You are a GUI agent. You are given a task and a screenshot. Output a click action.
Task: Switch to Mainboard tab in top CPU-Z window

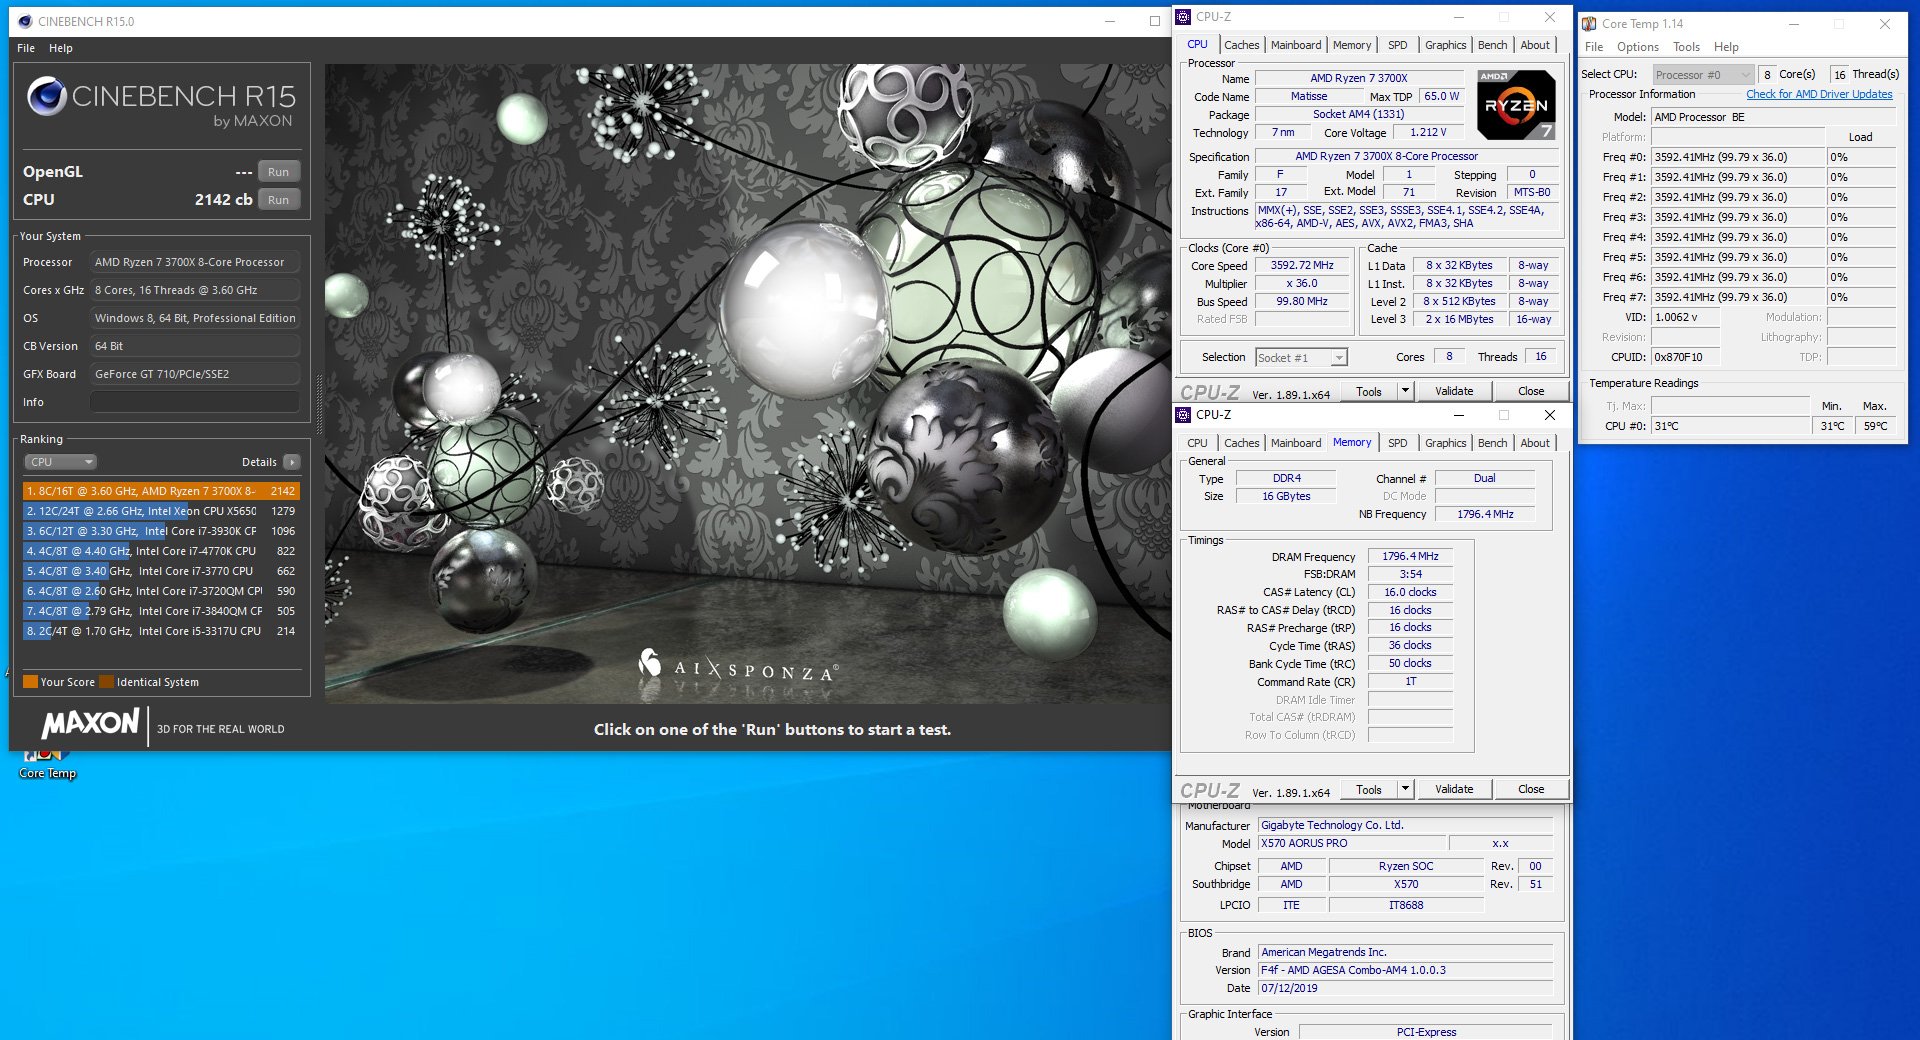pyautogui.click(x=1295, y=45)
